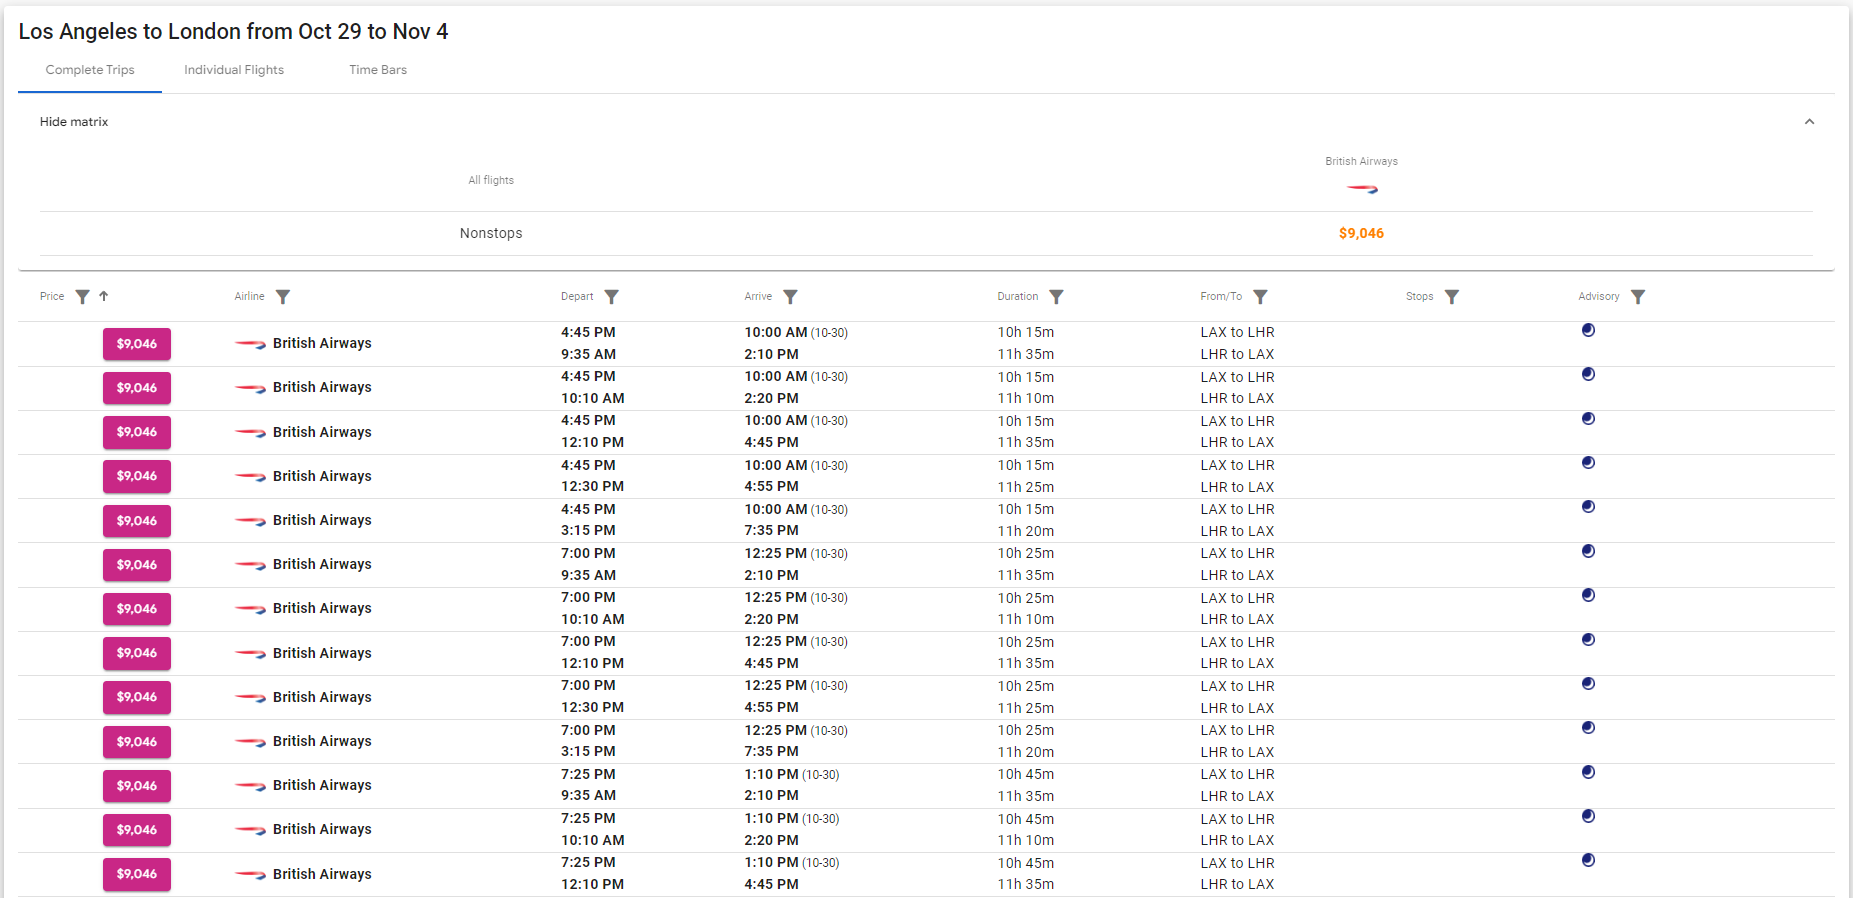Viewport: 1853px width, 898px height.
Task: Click overnight advisory icon for 4:45 PM / 12:30 PM trip
Action: point(1588,462)
